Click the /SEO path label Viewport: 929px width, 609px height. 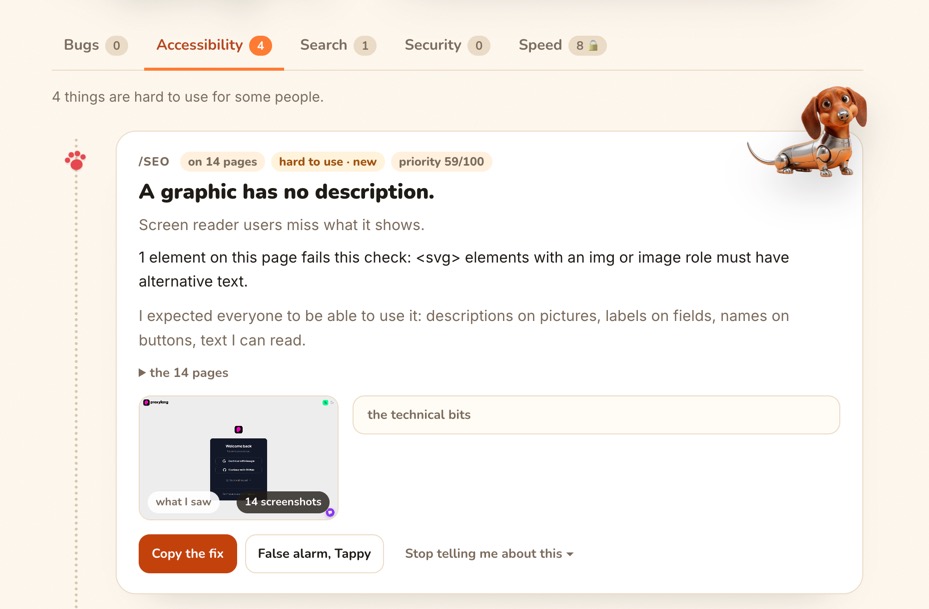coord(154,162)
